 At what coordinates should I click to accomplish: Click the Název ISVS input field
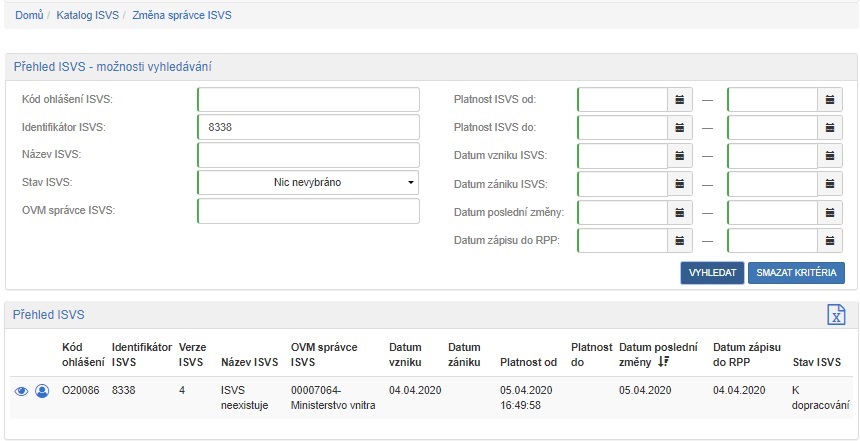308,155
